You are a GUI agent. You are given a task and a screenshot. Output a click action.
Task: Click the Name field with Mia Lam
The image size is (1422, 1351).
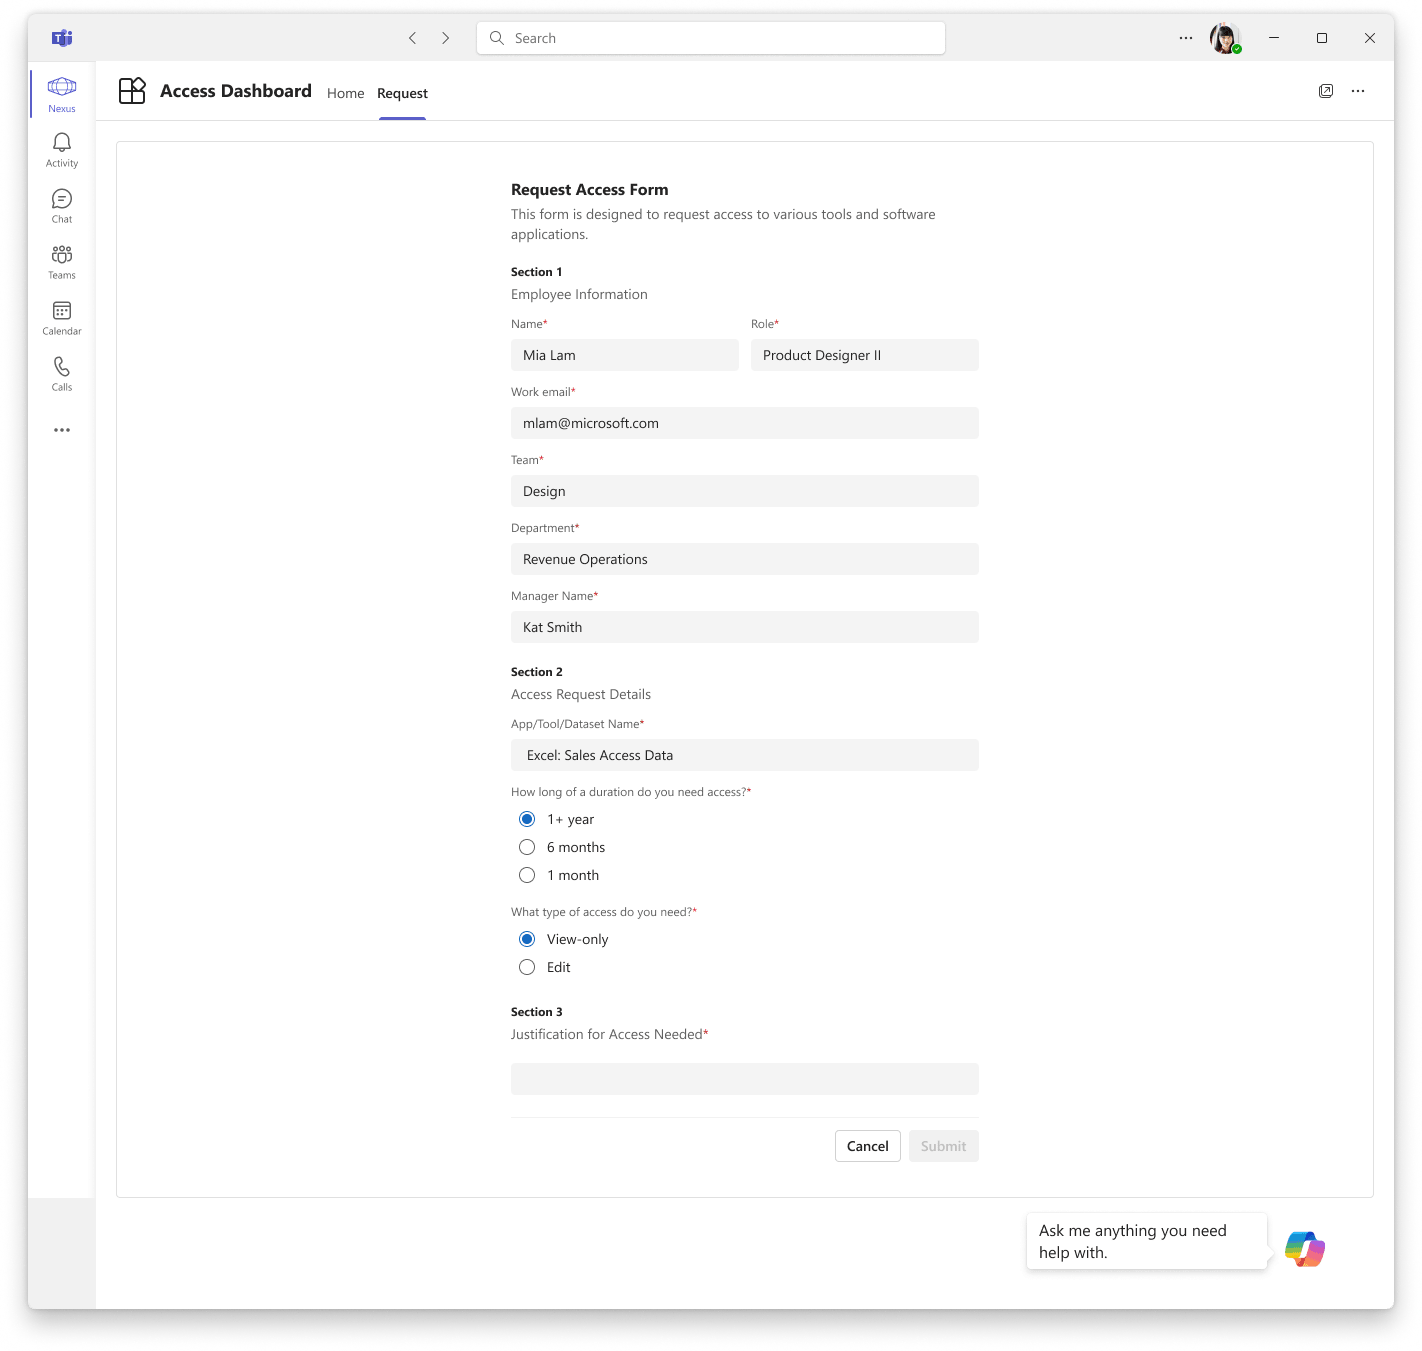(625, 355)
